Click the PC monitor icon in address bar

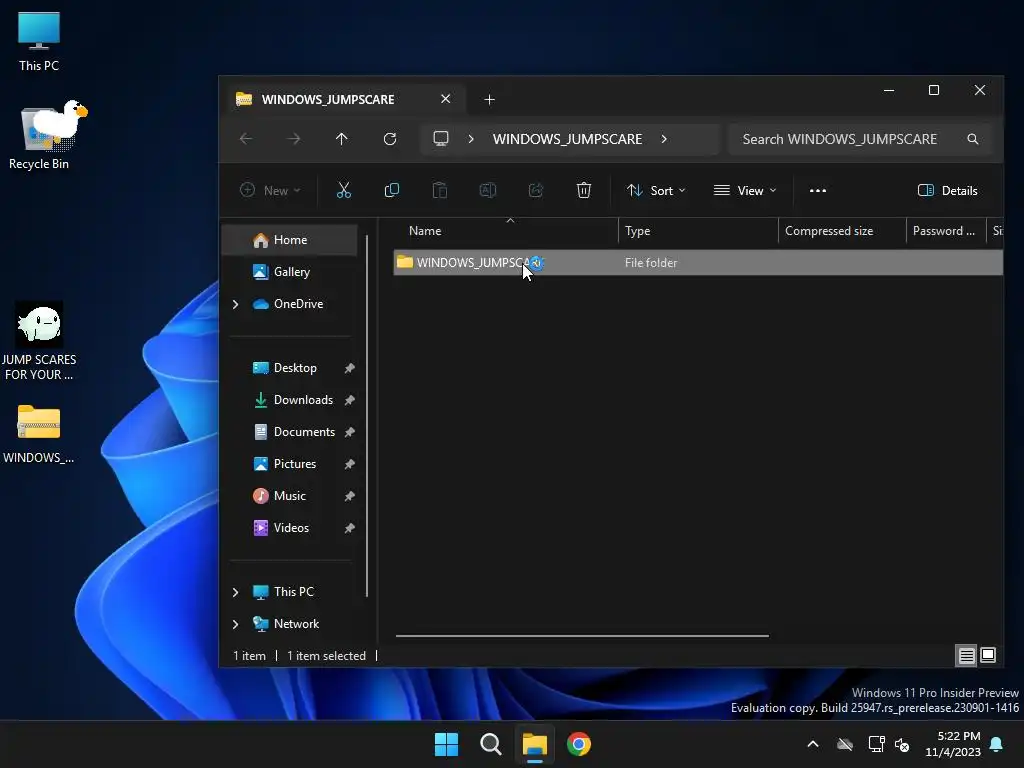441,138
